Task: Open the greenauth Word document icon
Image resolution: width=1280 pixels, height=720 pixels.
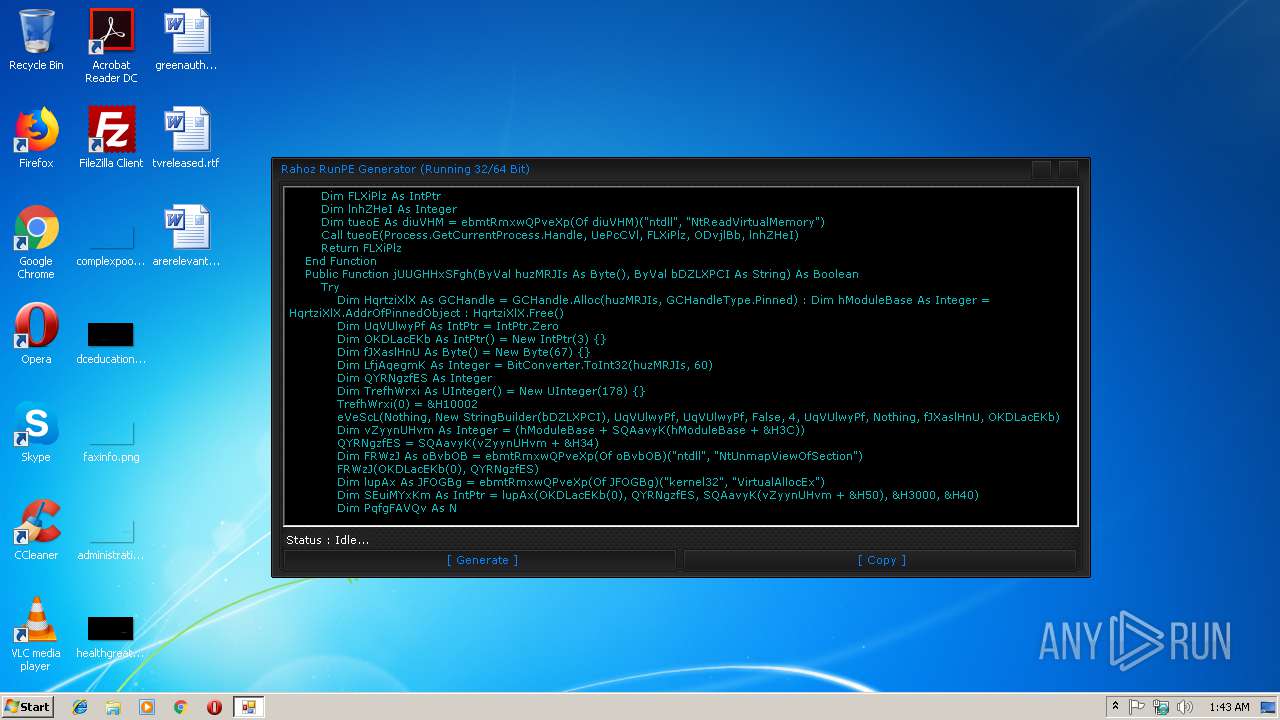Action: click(186, 40)
